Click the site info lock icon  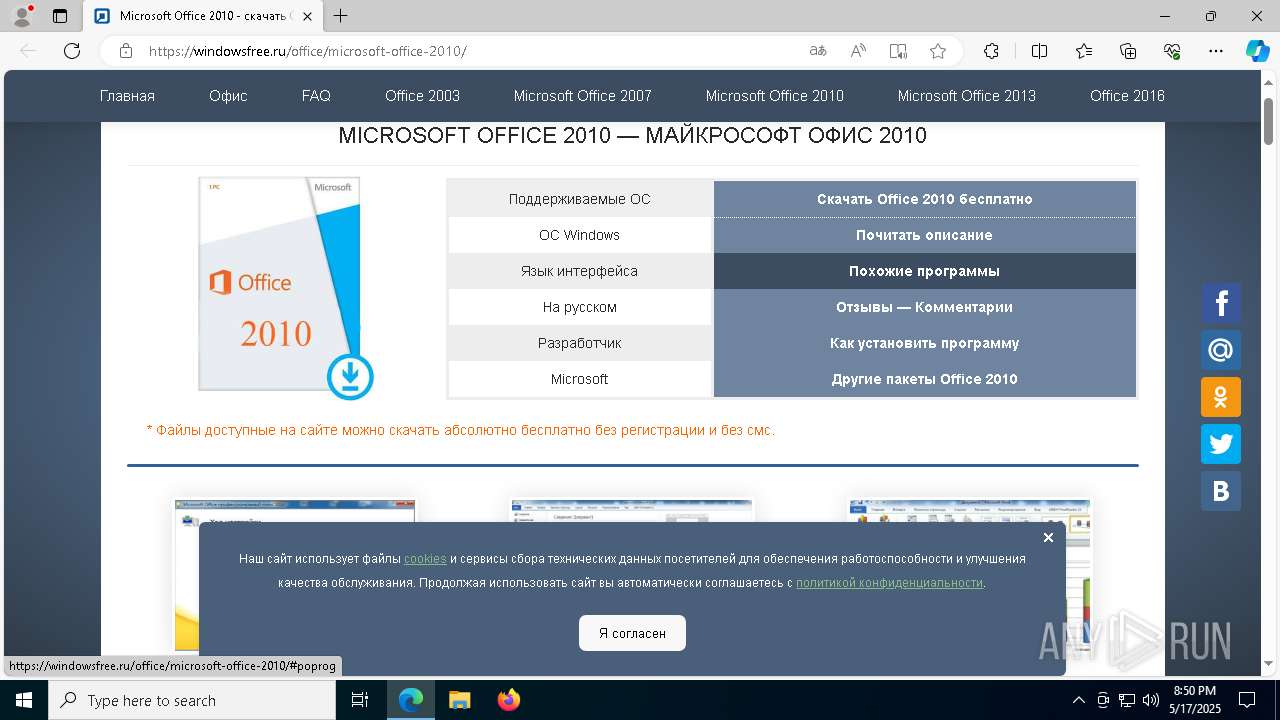[x=126, y=51]
